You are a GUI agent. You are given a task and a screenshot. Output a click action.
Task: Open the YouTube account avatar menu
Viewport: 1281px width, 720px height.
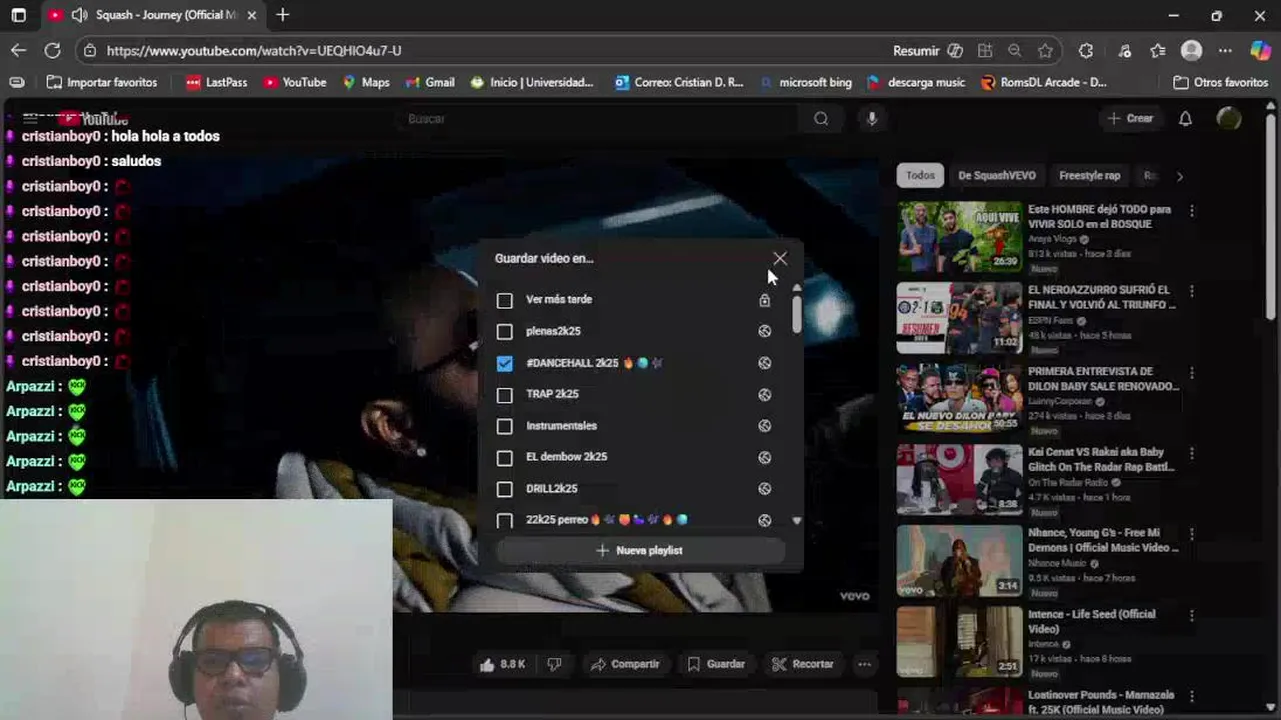(1229, 119)
